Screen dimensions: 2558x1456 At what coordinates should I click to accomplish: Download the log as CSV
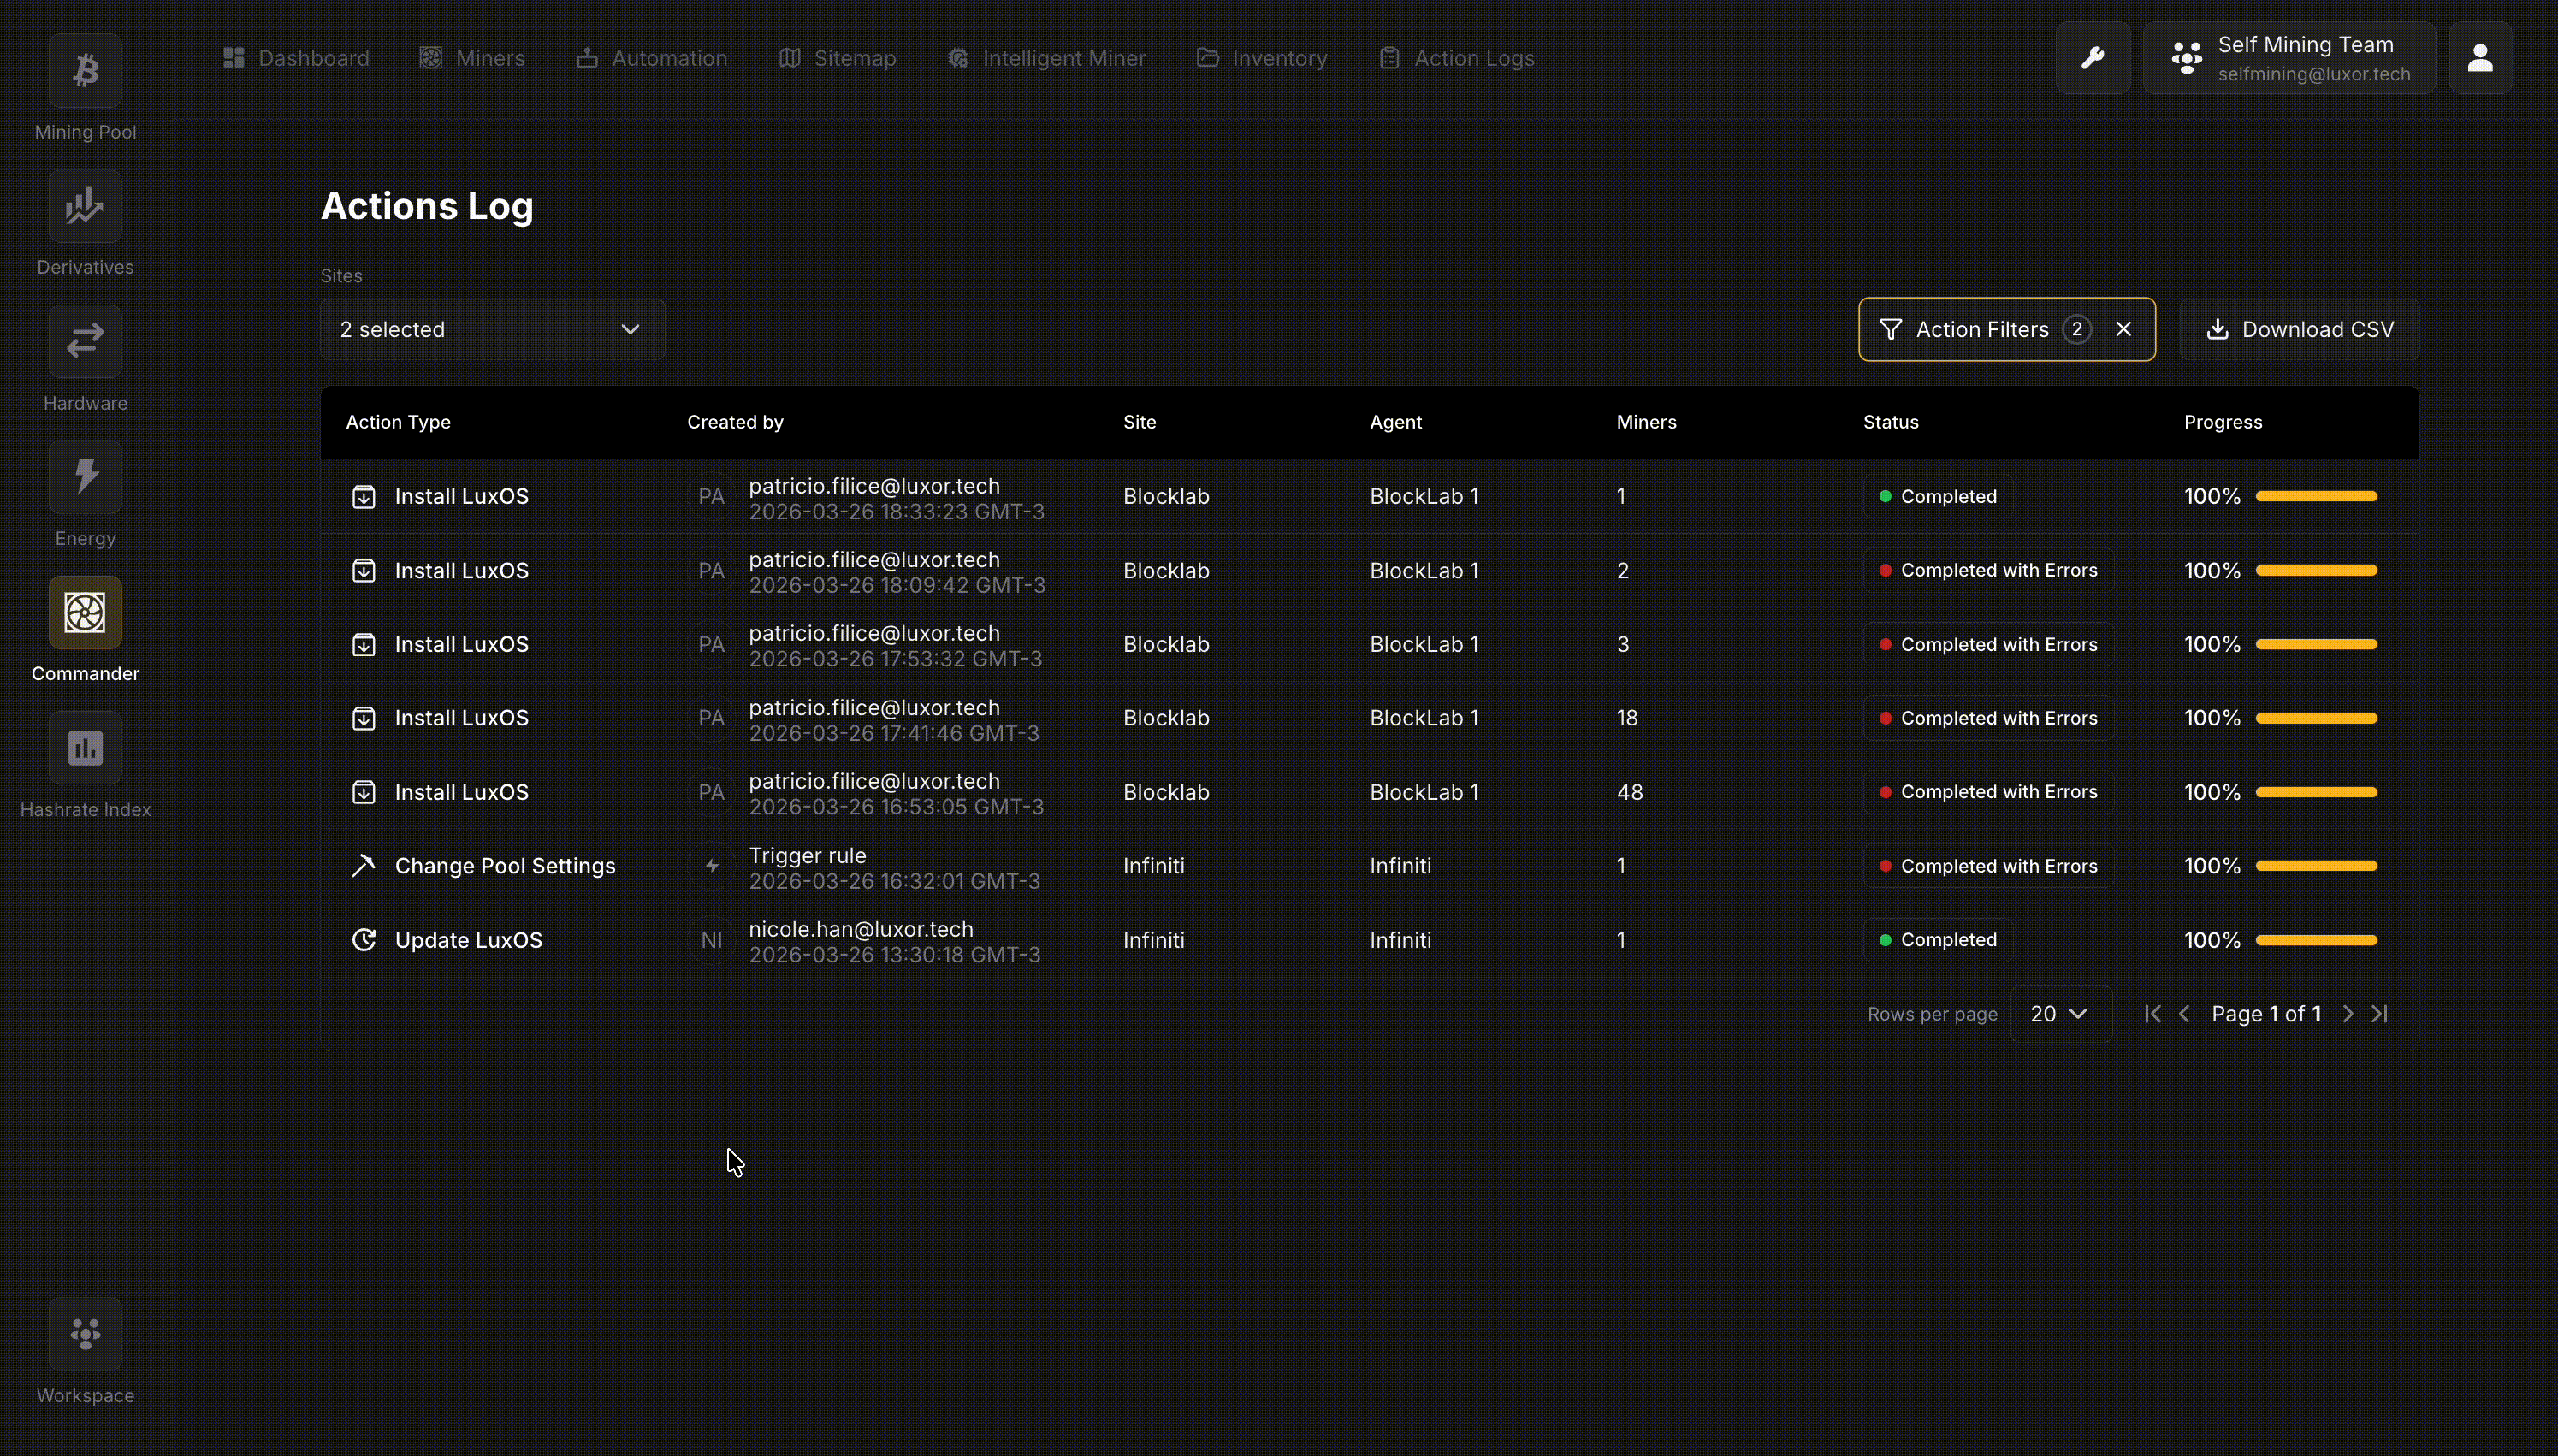[x=2298, y=329]
